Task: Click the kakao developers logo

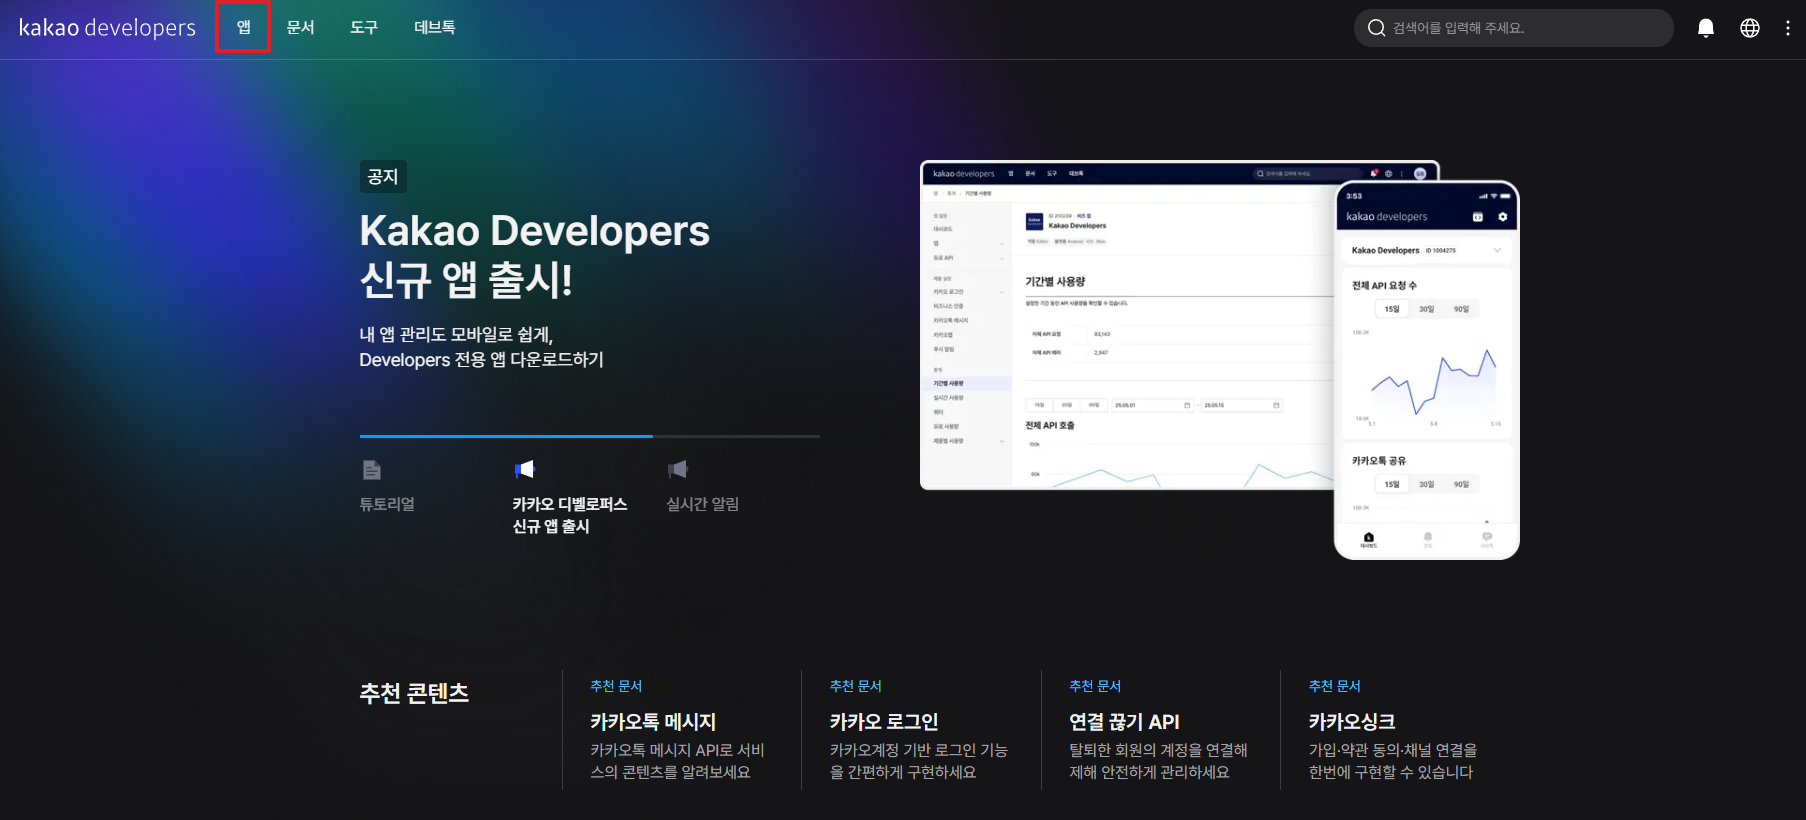Action: tap(107, 28)
